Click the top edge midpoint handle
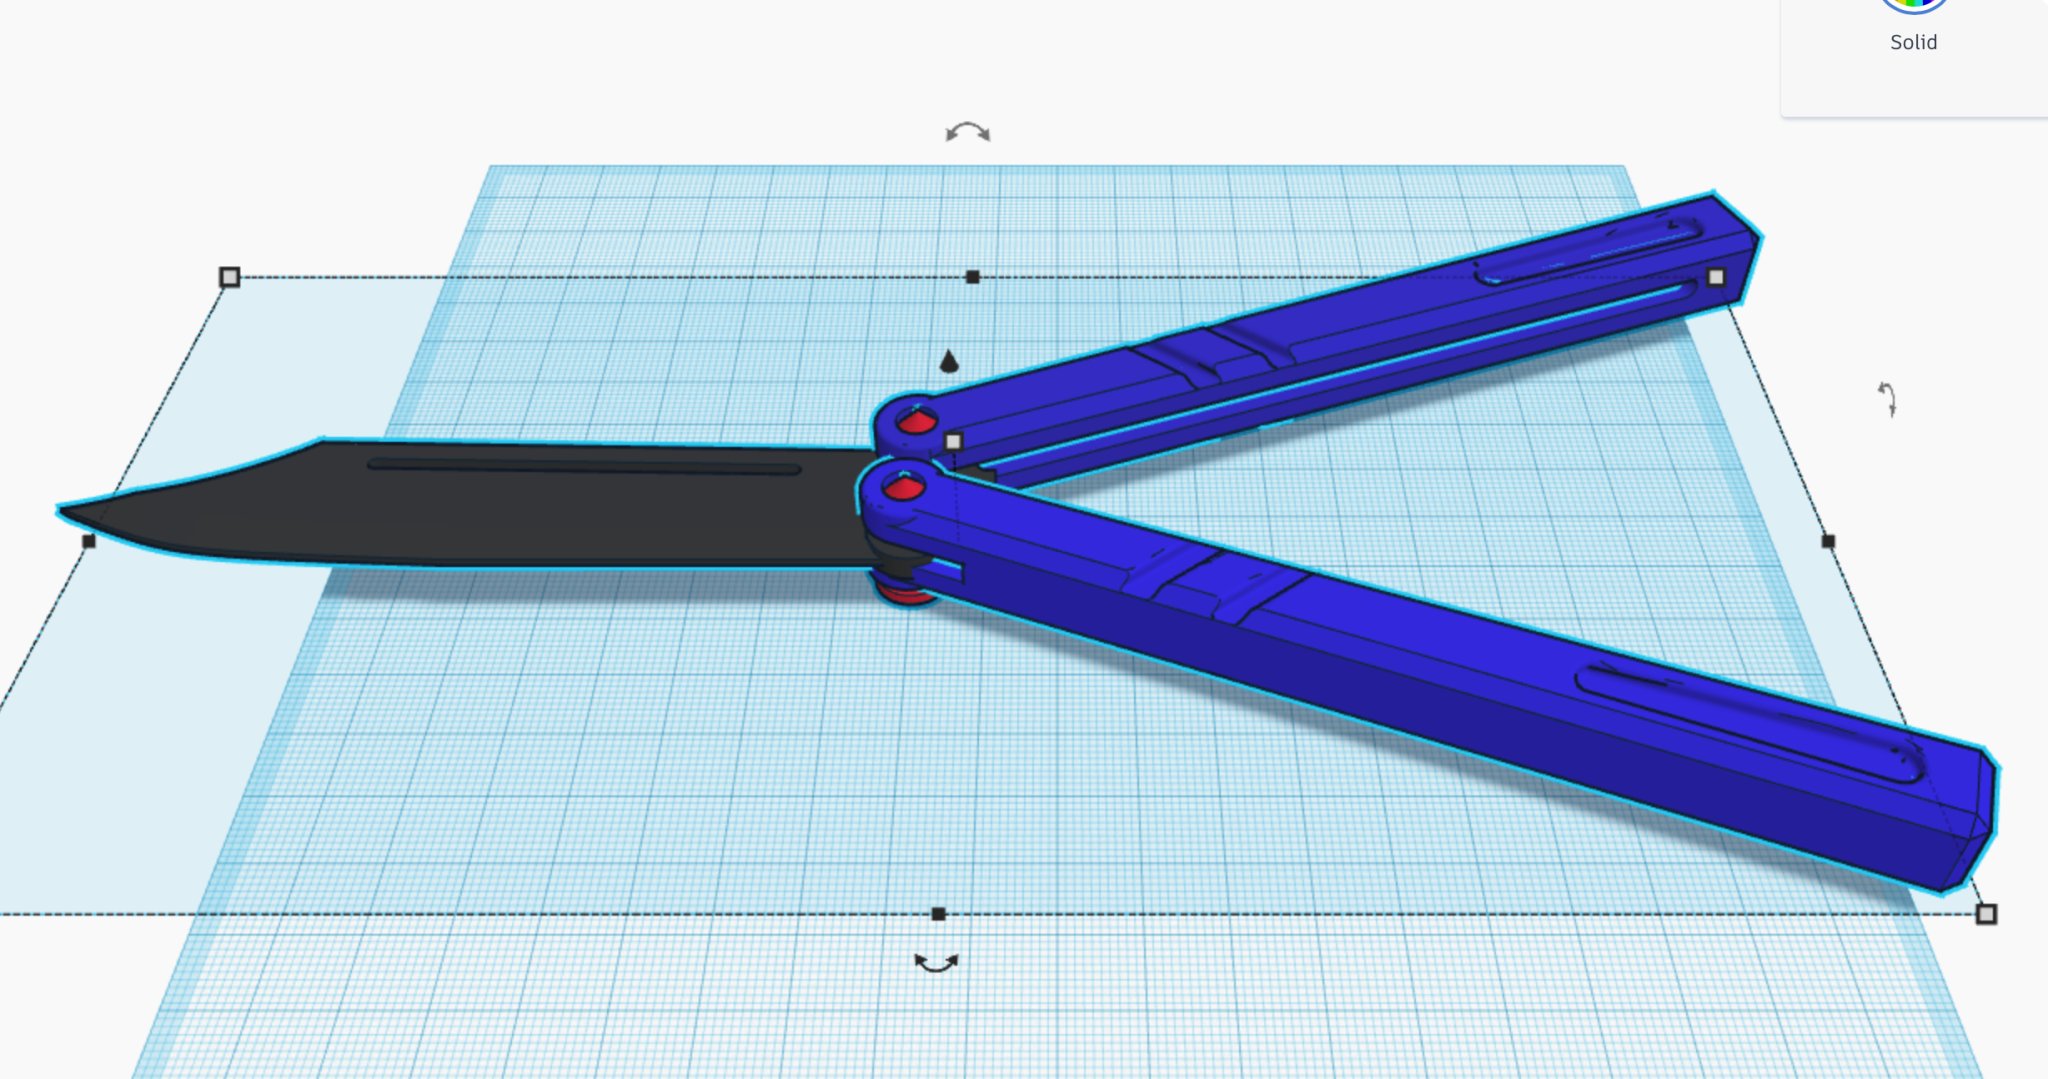The image size is (2048, 1079). [x=973, y=277]
